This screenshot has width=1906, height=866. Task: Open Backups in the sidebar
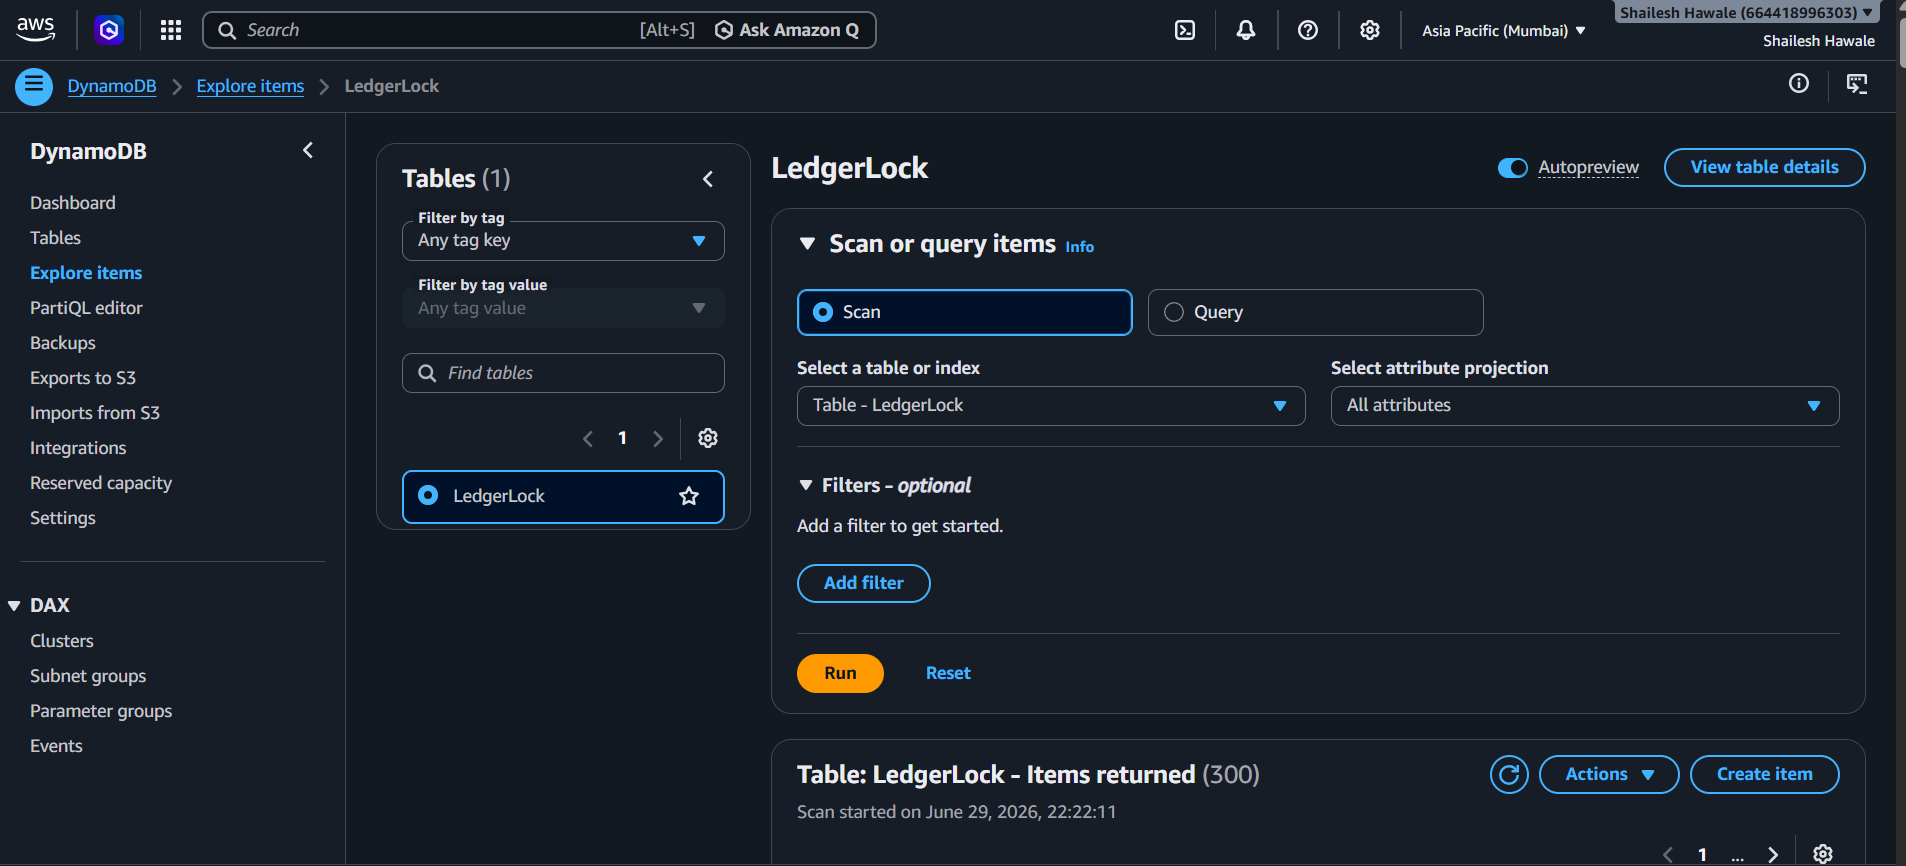click(x=63, y=343)
